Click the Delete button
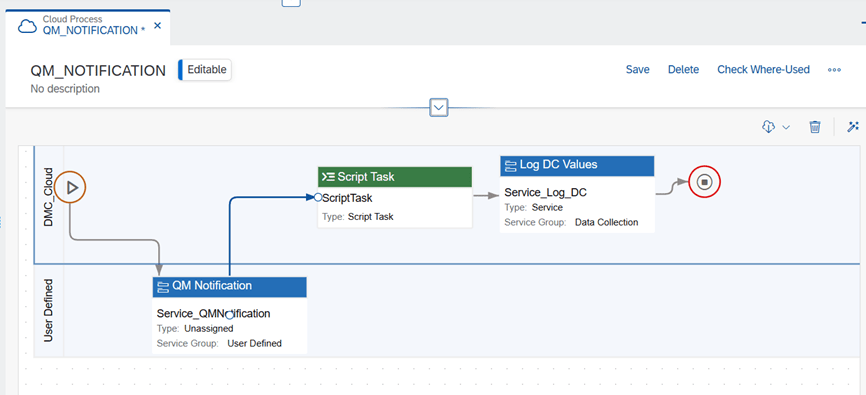Image resolution: width=866 pixels, height=395 pixels. tap(683, 70)
